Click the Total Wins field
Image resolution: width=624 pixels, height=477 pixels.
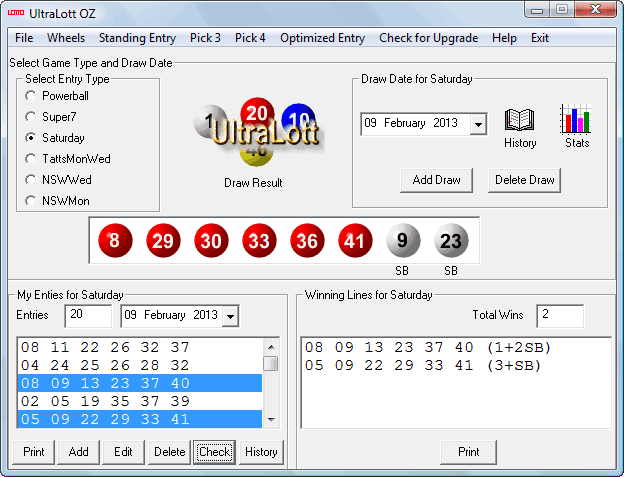coord(560,316)
